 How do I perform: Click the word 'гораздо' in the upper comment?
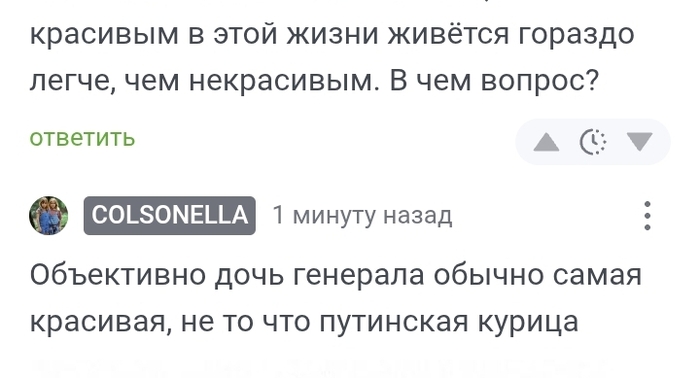(x=576, y=35)
